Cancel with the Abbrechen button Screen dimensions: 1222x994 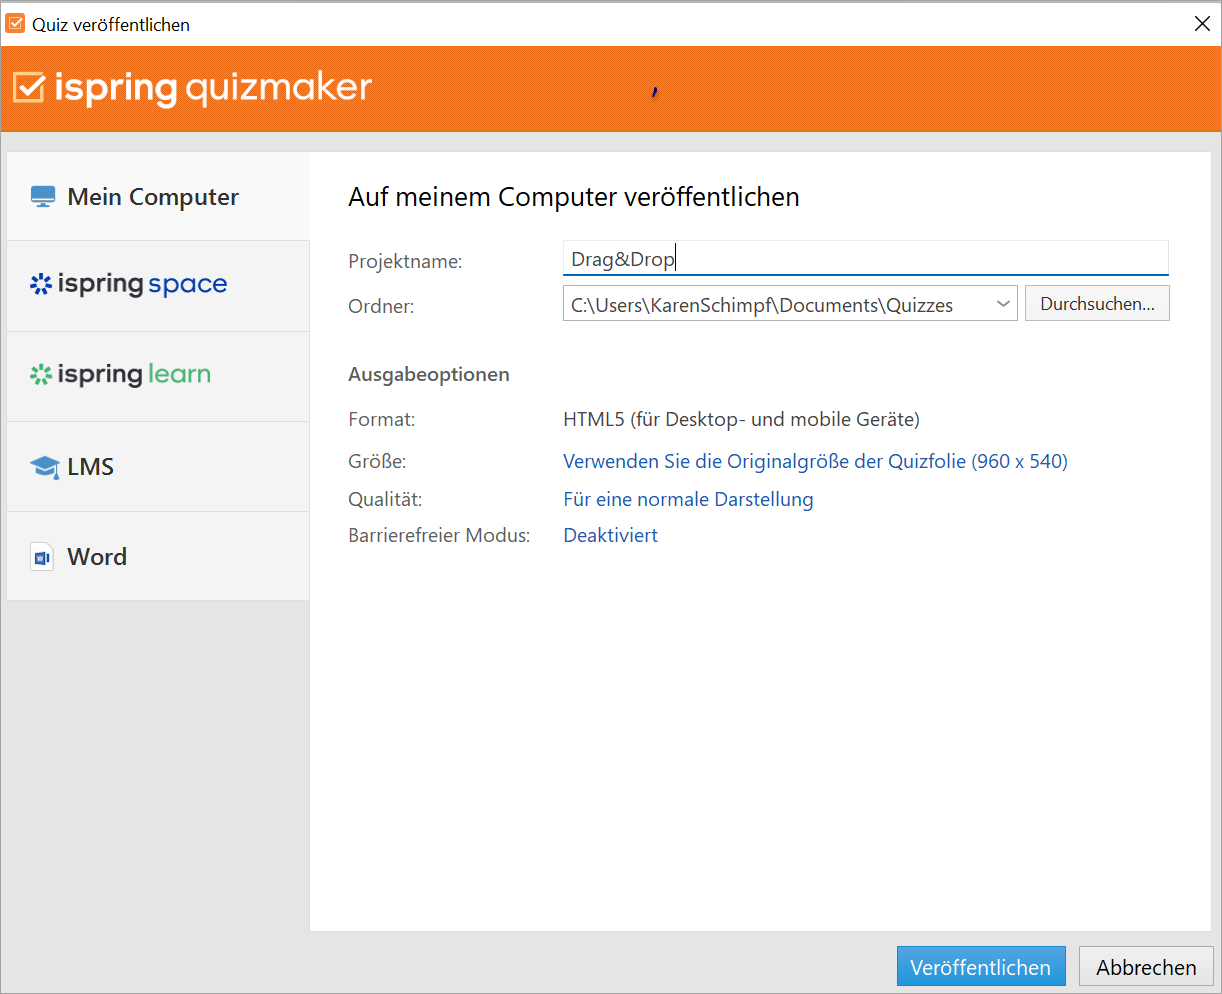pyautogui.click(x=1146, y=967)
